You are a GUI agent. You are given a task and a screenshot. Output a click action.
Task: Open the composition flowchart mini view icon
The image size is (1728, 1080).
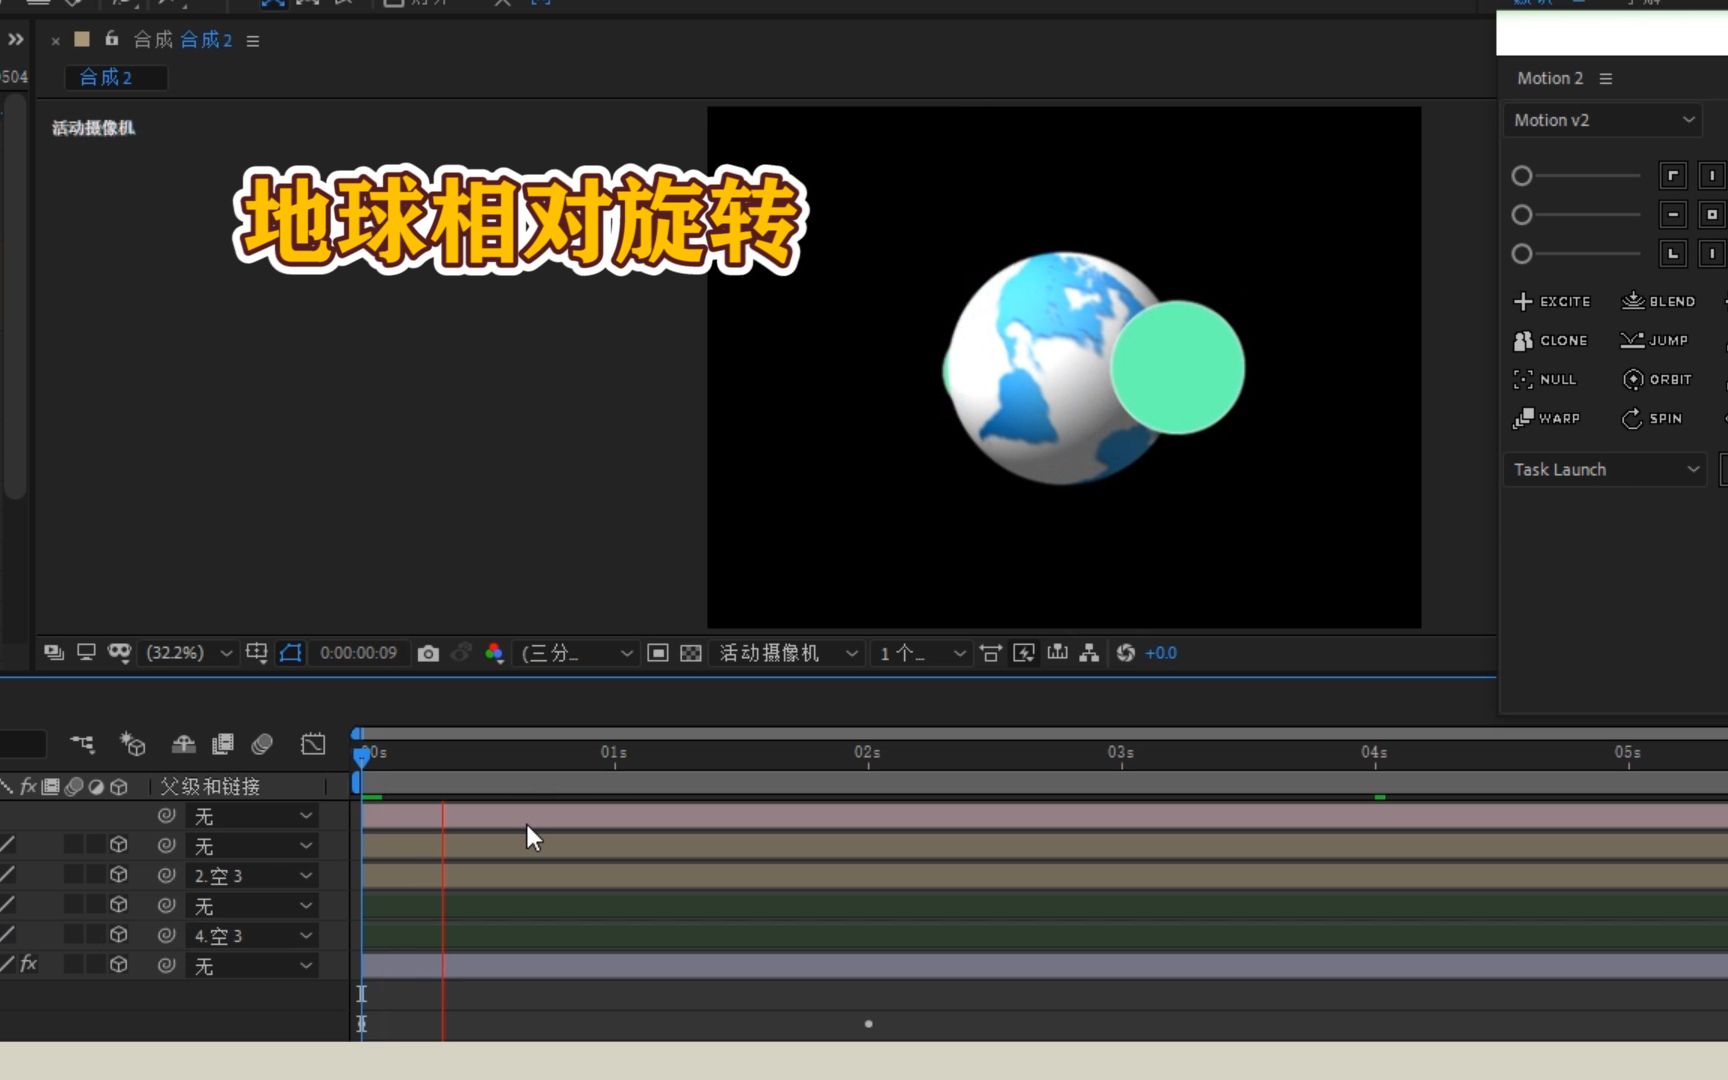coord(82,744)
